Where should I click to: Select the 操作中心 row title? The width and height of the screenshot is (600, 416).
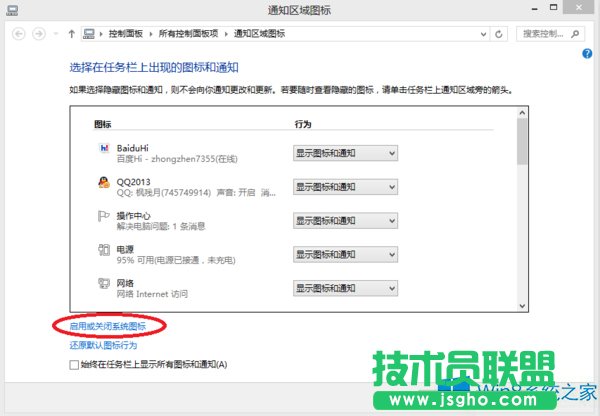134,215
